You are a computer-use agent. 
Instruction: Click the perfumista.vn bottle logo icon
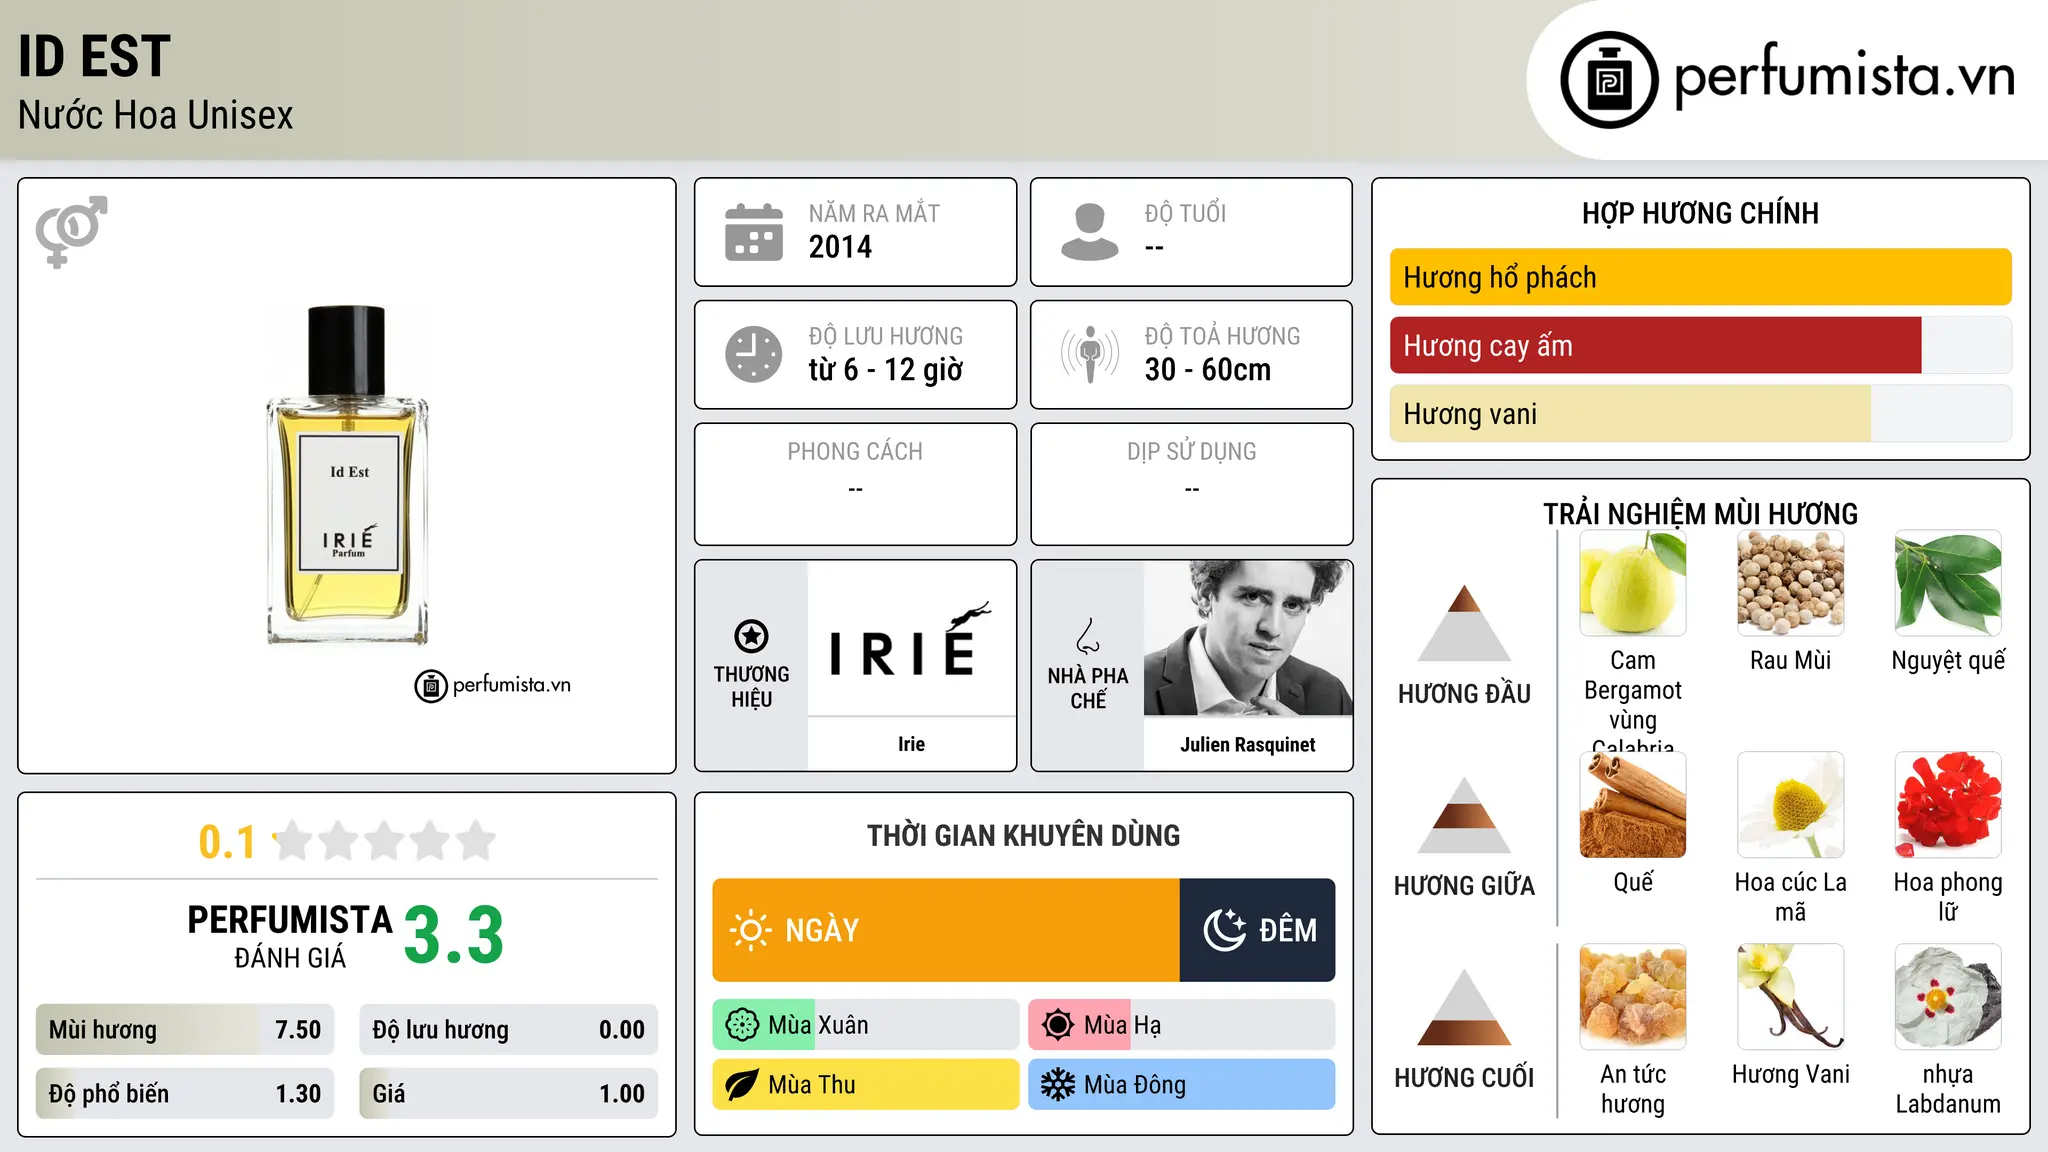click(1609, 80)
